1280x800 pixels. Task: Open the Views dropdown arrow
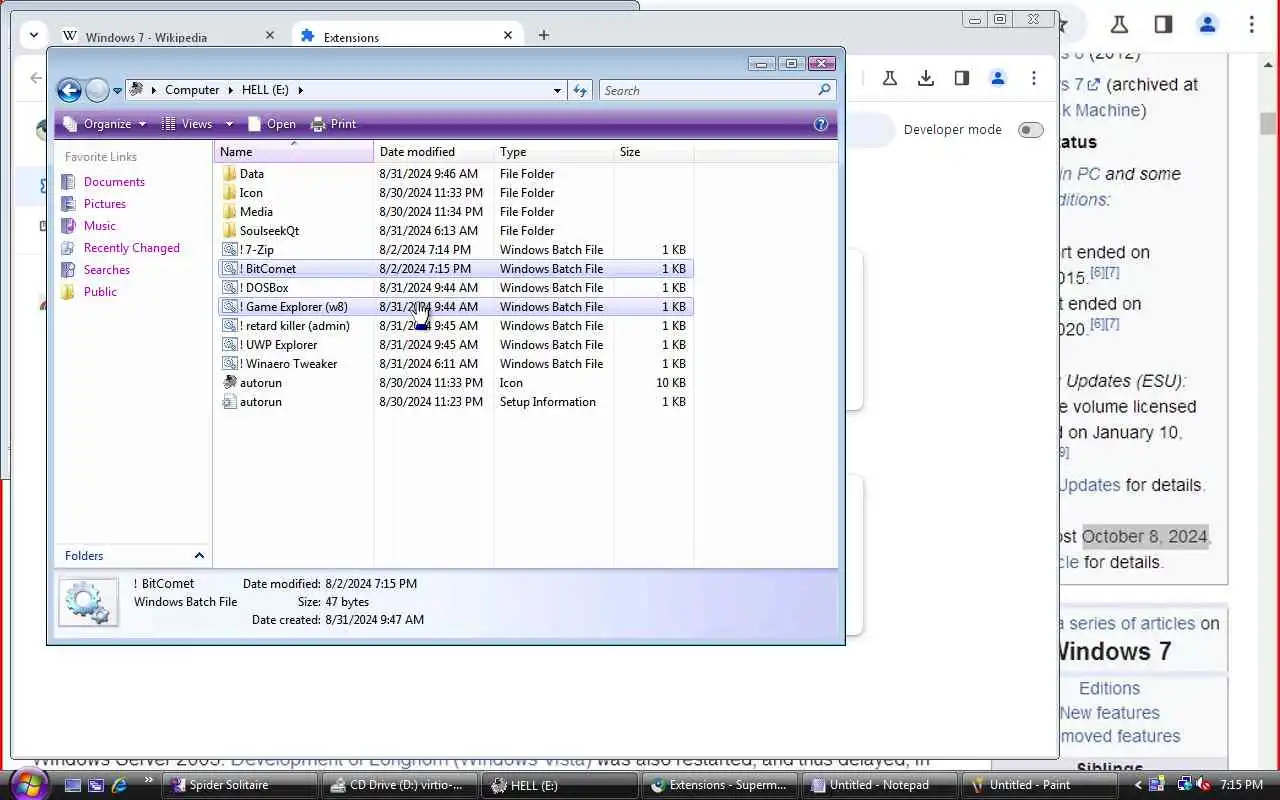(x=229, y=124)
